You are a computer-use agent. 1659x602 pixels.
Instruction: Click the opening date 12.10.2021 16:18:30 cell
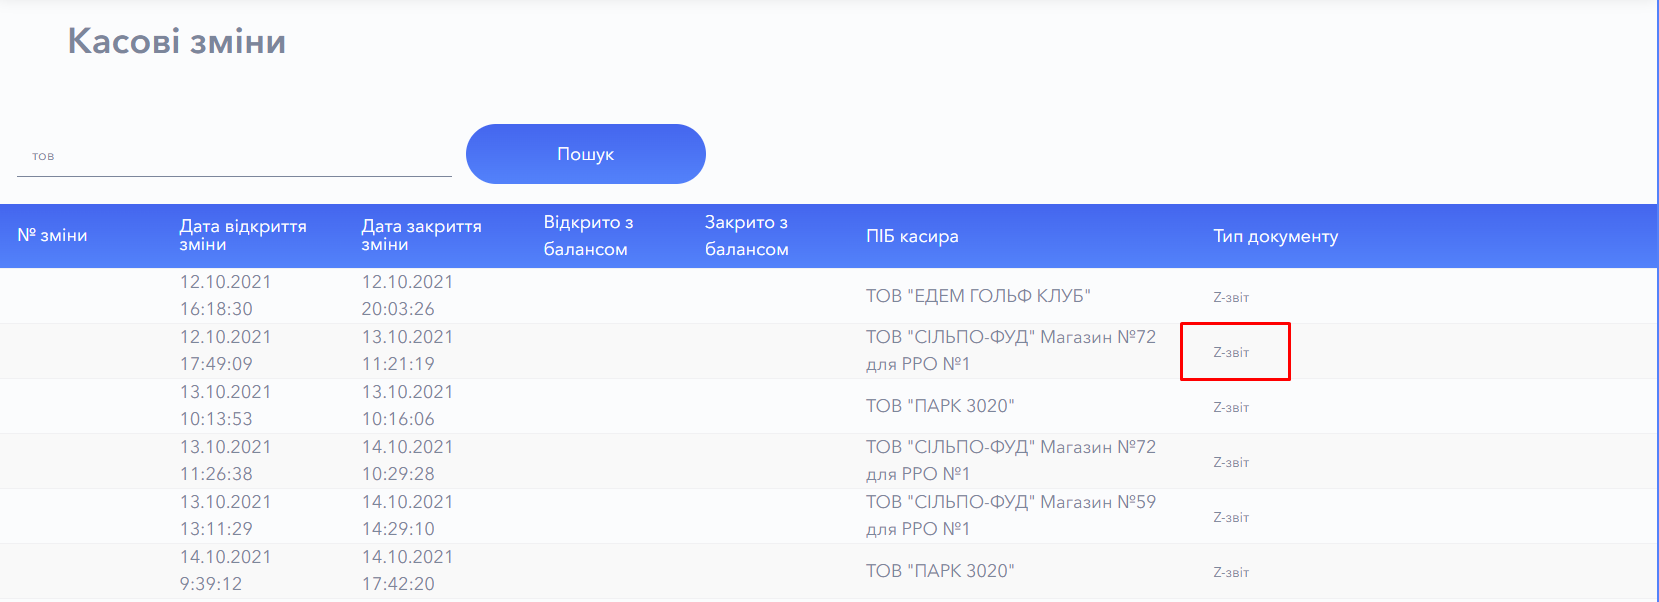[225, 296]
